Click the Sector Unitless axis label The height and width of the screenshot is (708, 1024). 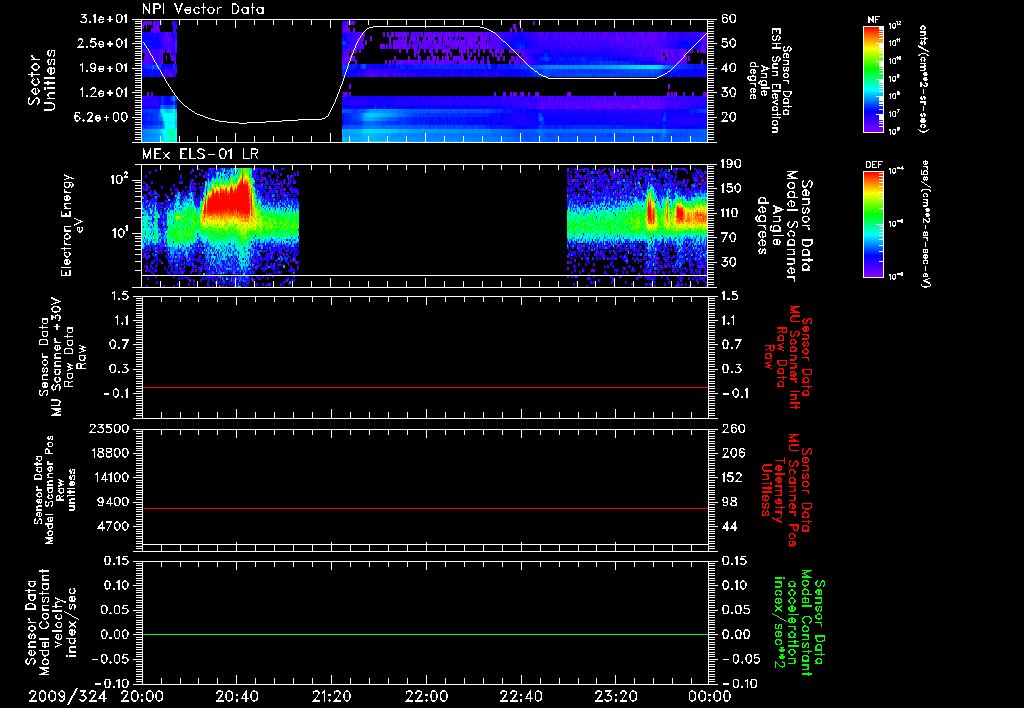click(x=41, y=80)
